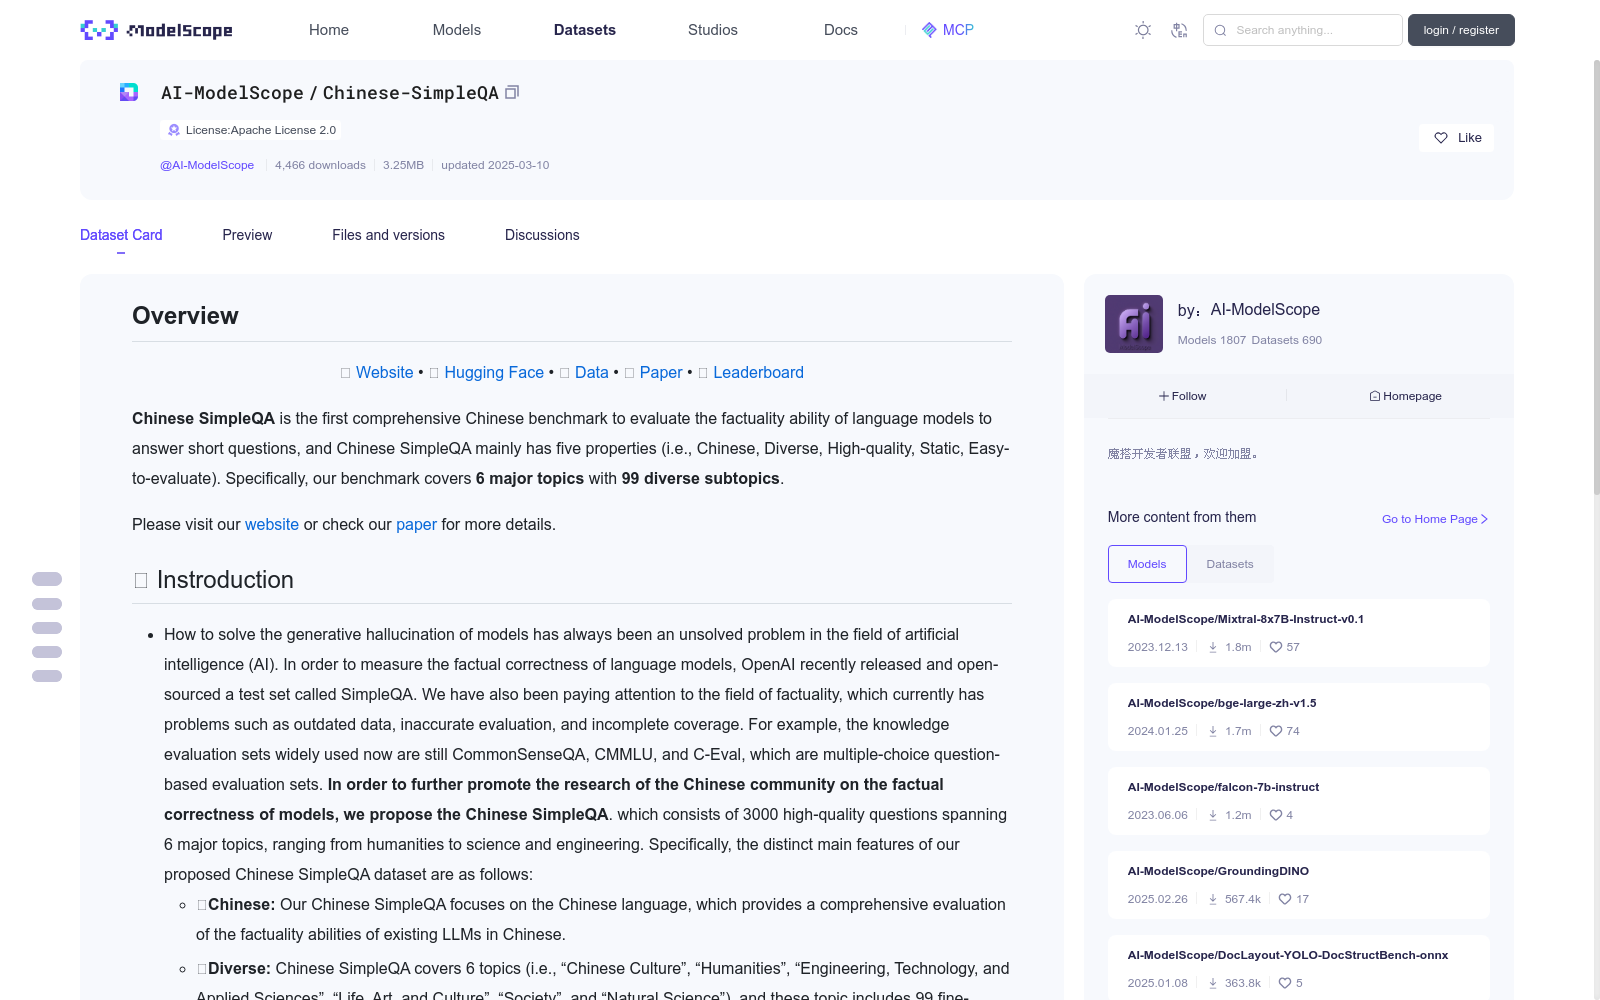Visit the organization Homepage button
The image size is (1600, 1000).
tap(1406, 396)
